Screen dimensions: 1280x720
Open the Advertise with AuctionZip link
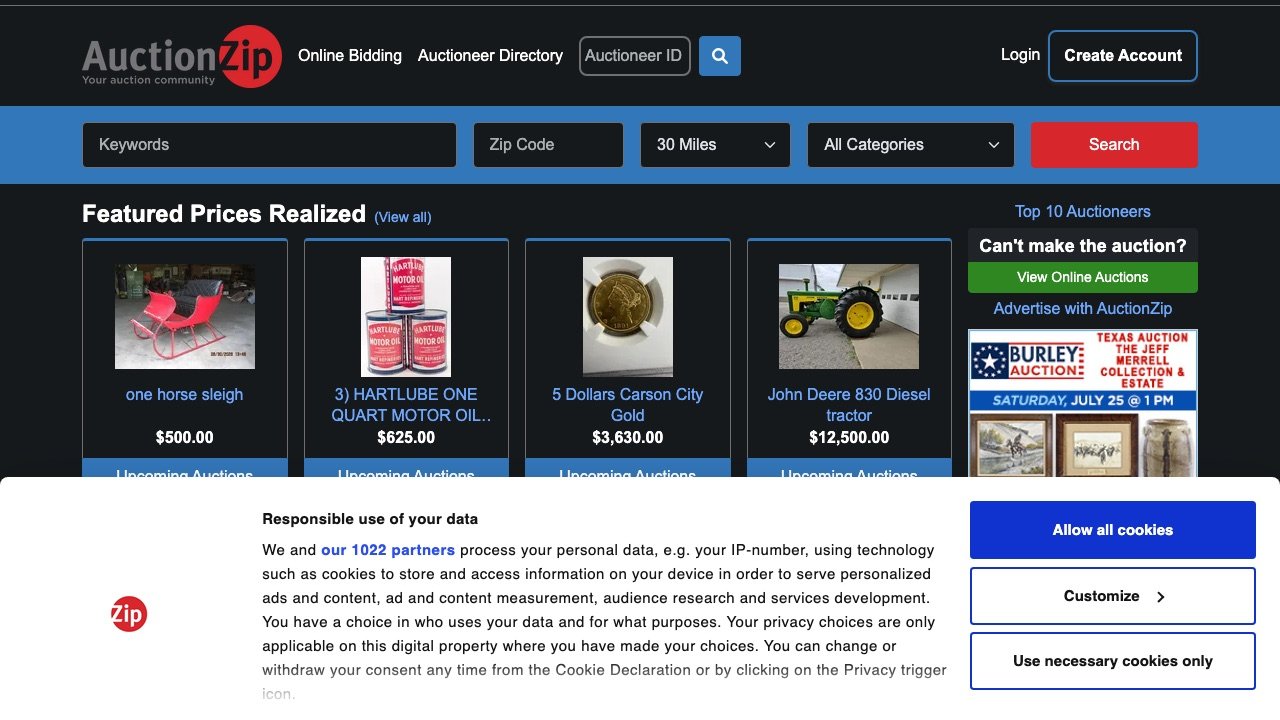[x=1083, y=309]
